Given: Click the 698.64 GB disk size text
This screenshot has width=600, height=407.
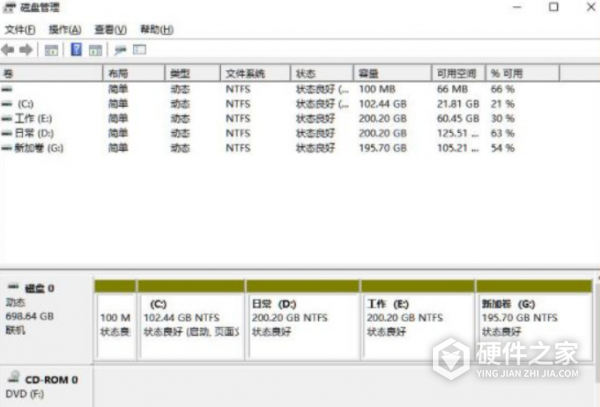Looking at the screenshot, I should 29,316.
